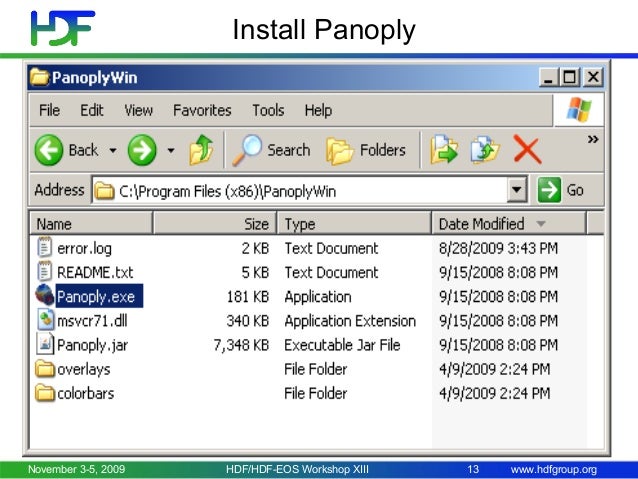Click the Panoply.exe application icon

[x=45, y=295]
